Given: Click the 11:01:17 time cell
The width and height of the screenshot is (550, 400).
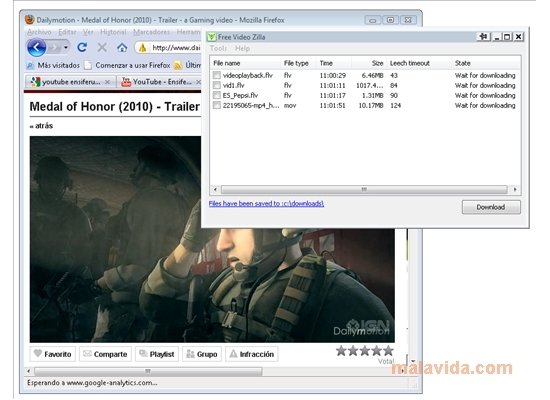Looking at the screenshot, I should coord(333,95).
